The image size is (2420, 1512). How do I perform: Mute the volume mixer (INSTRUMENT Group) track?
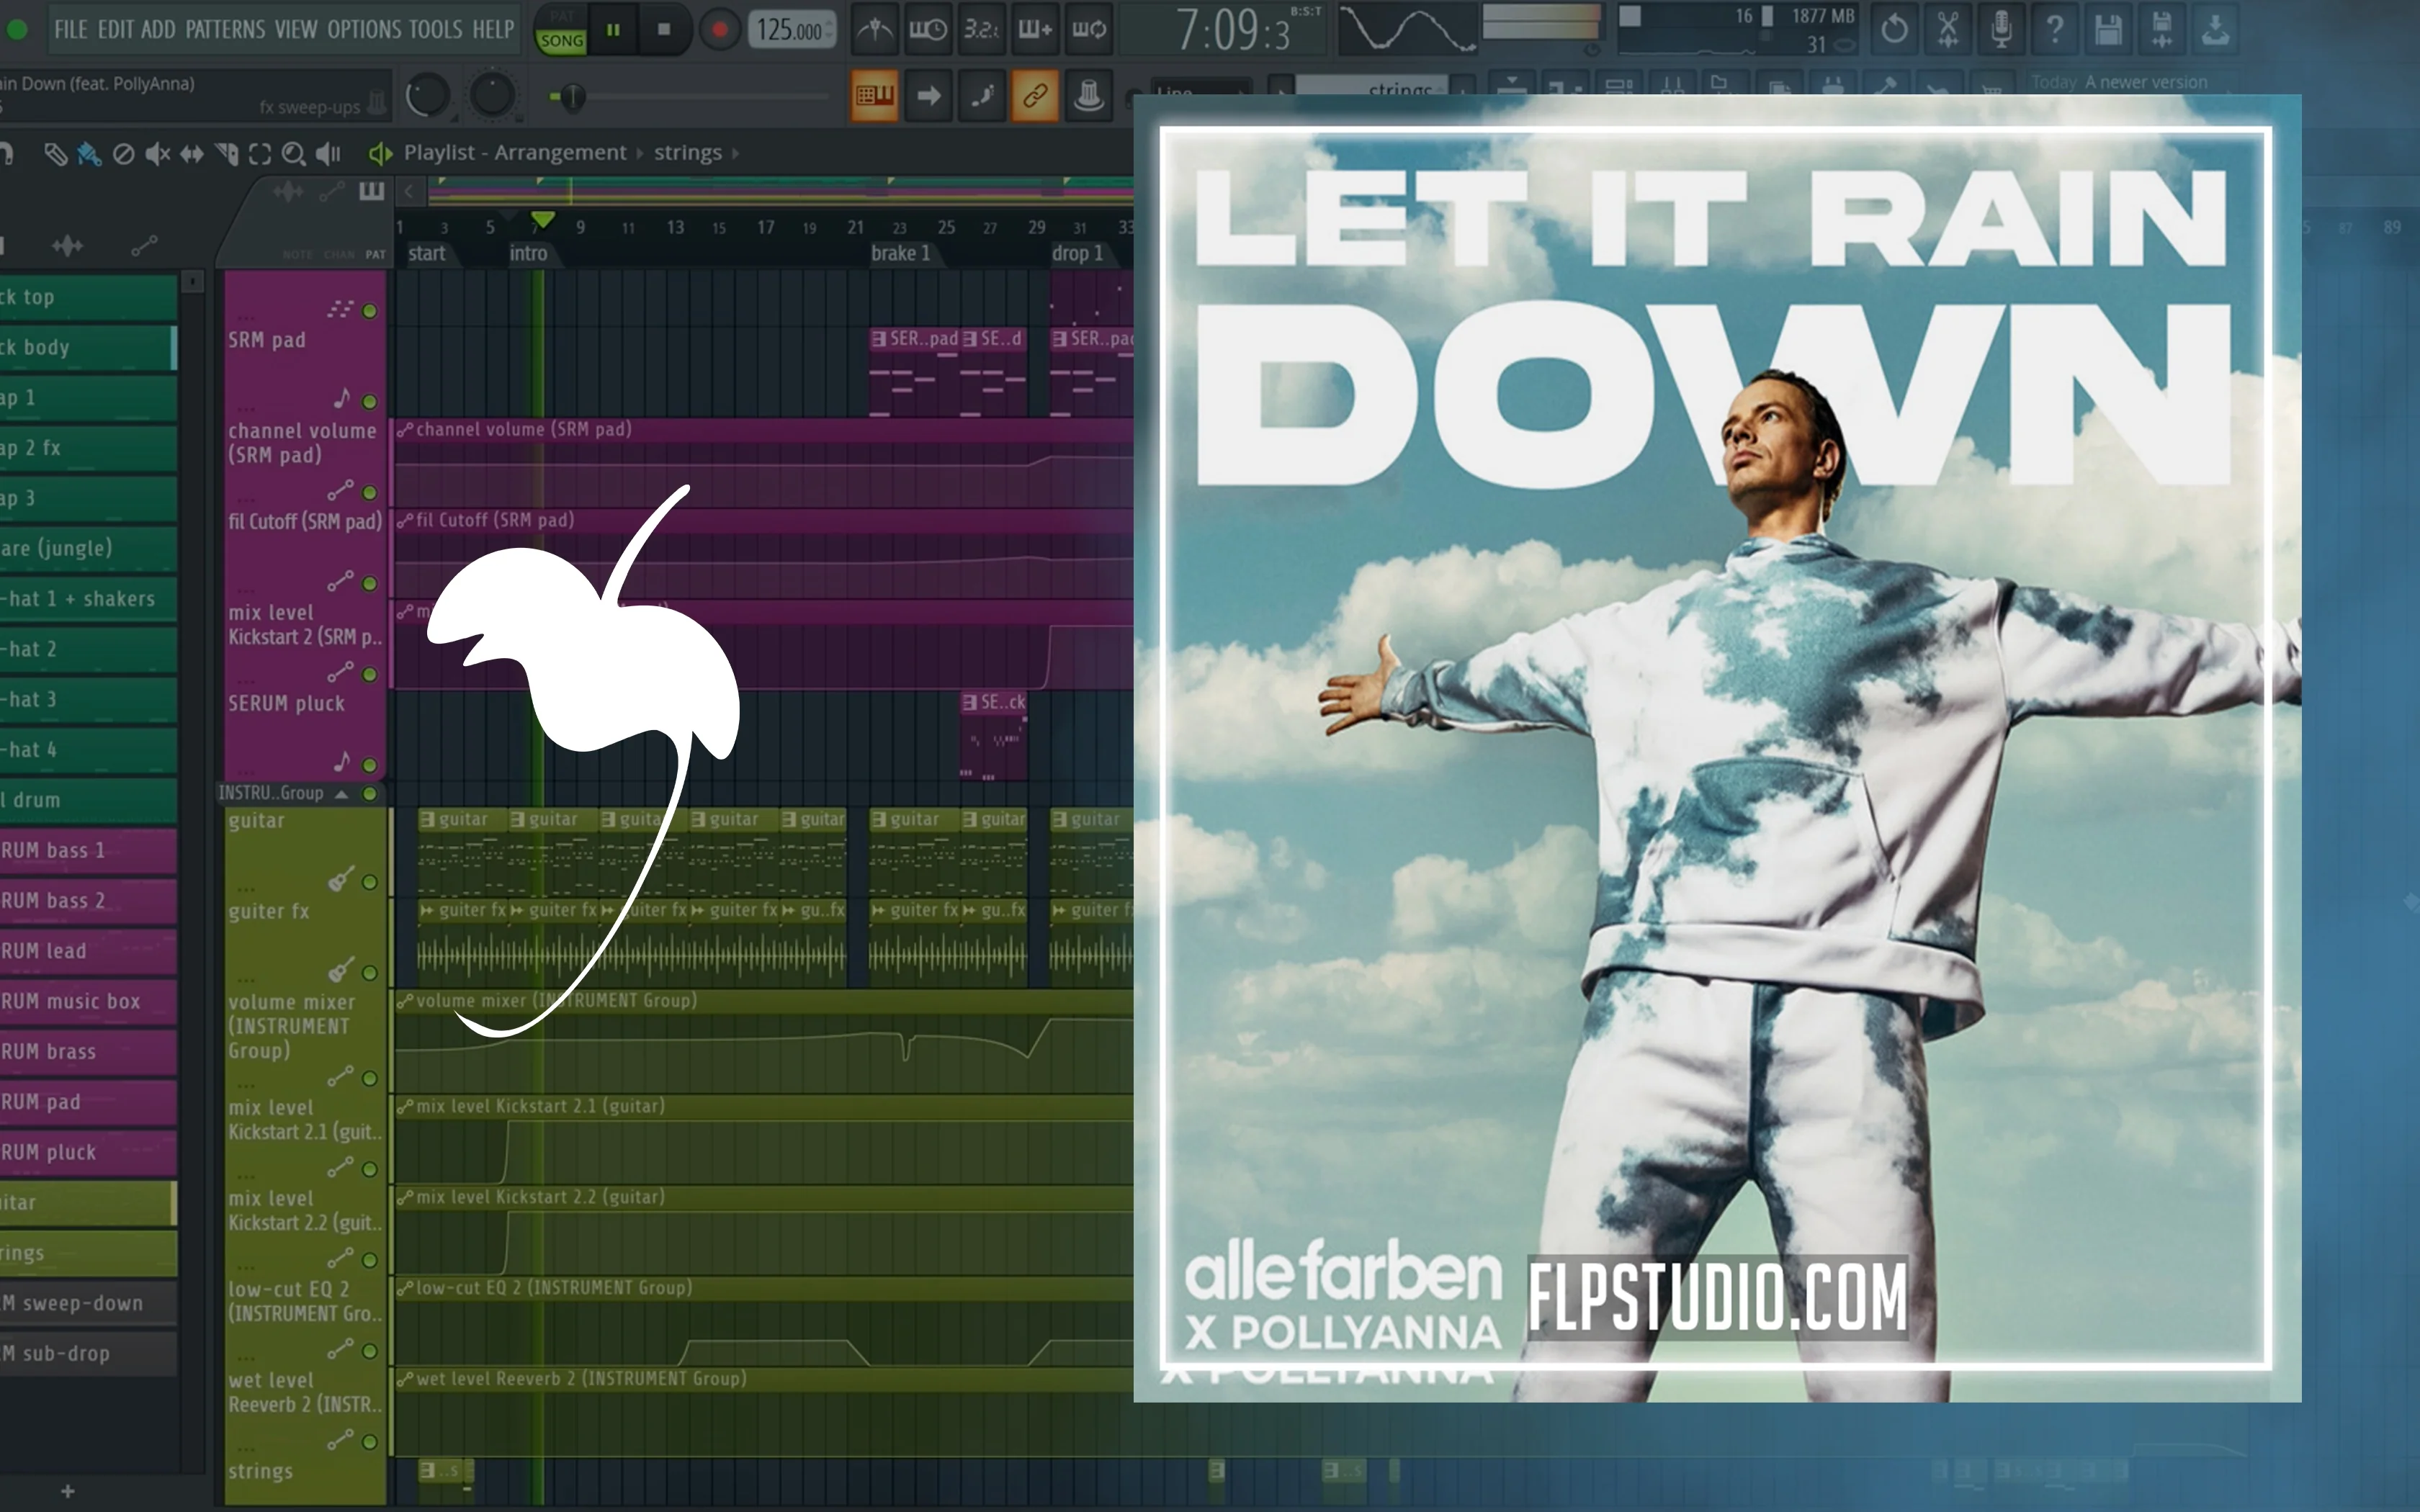coord(370,1079)
